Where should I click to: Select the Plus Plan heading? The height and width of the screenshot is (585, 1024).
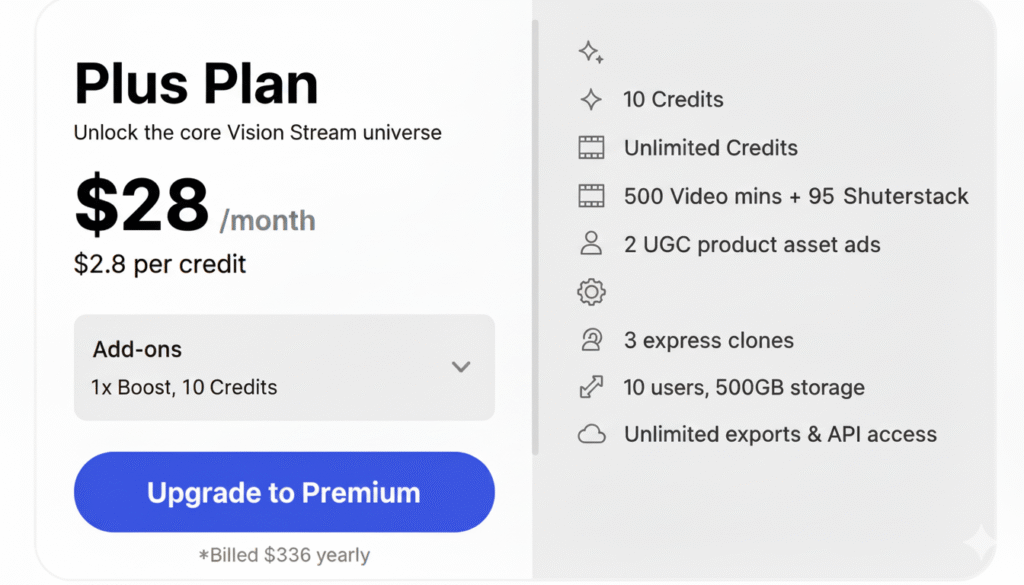point(196,83)
